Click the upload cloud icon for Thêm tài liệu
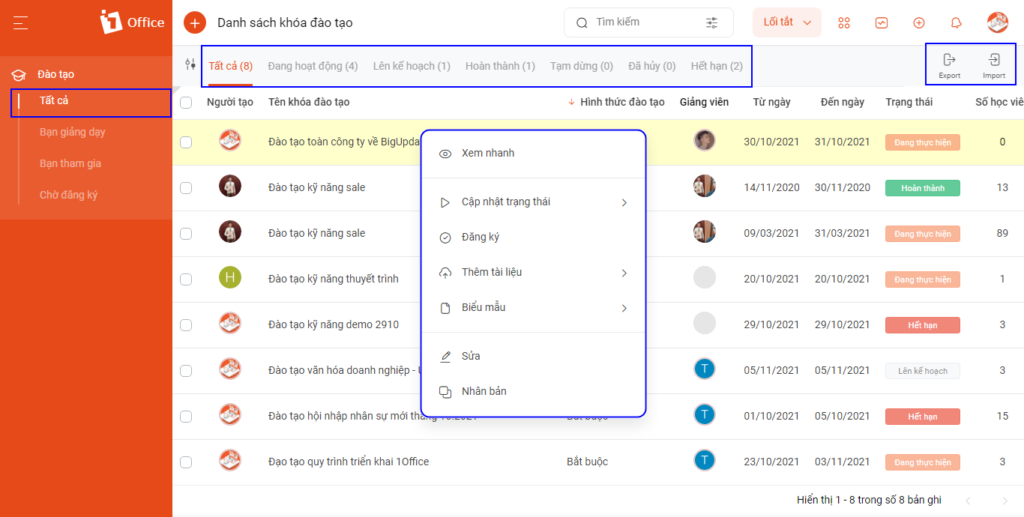Viewport: 1024px width, 517px height. tap(445, 273)
